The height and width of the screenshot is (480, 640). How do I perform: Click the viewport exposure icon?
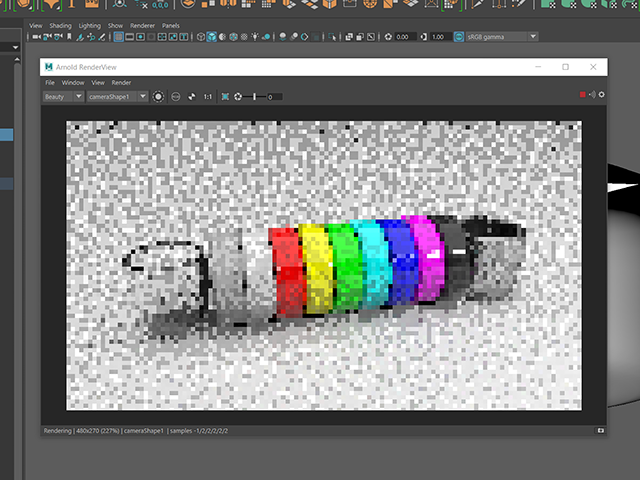pyautogui.click(x=388, y=37)
